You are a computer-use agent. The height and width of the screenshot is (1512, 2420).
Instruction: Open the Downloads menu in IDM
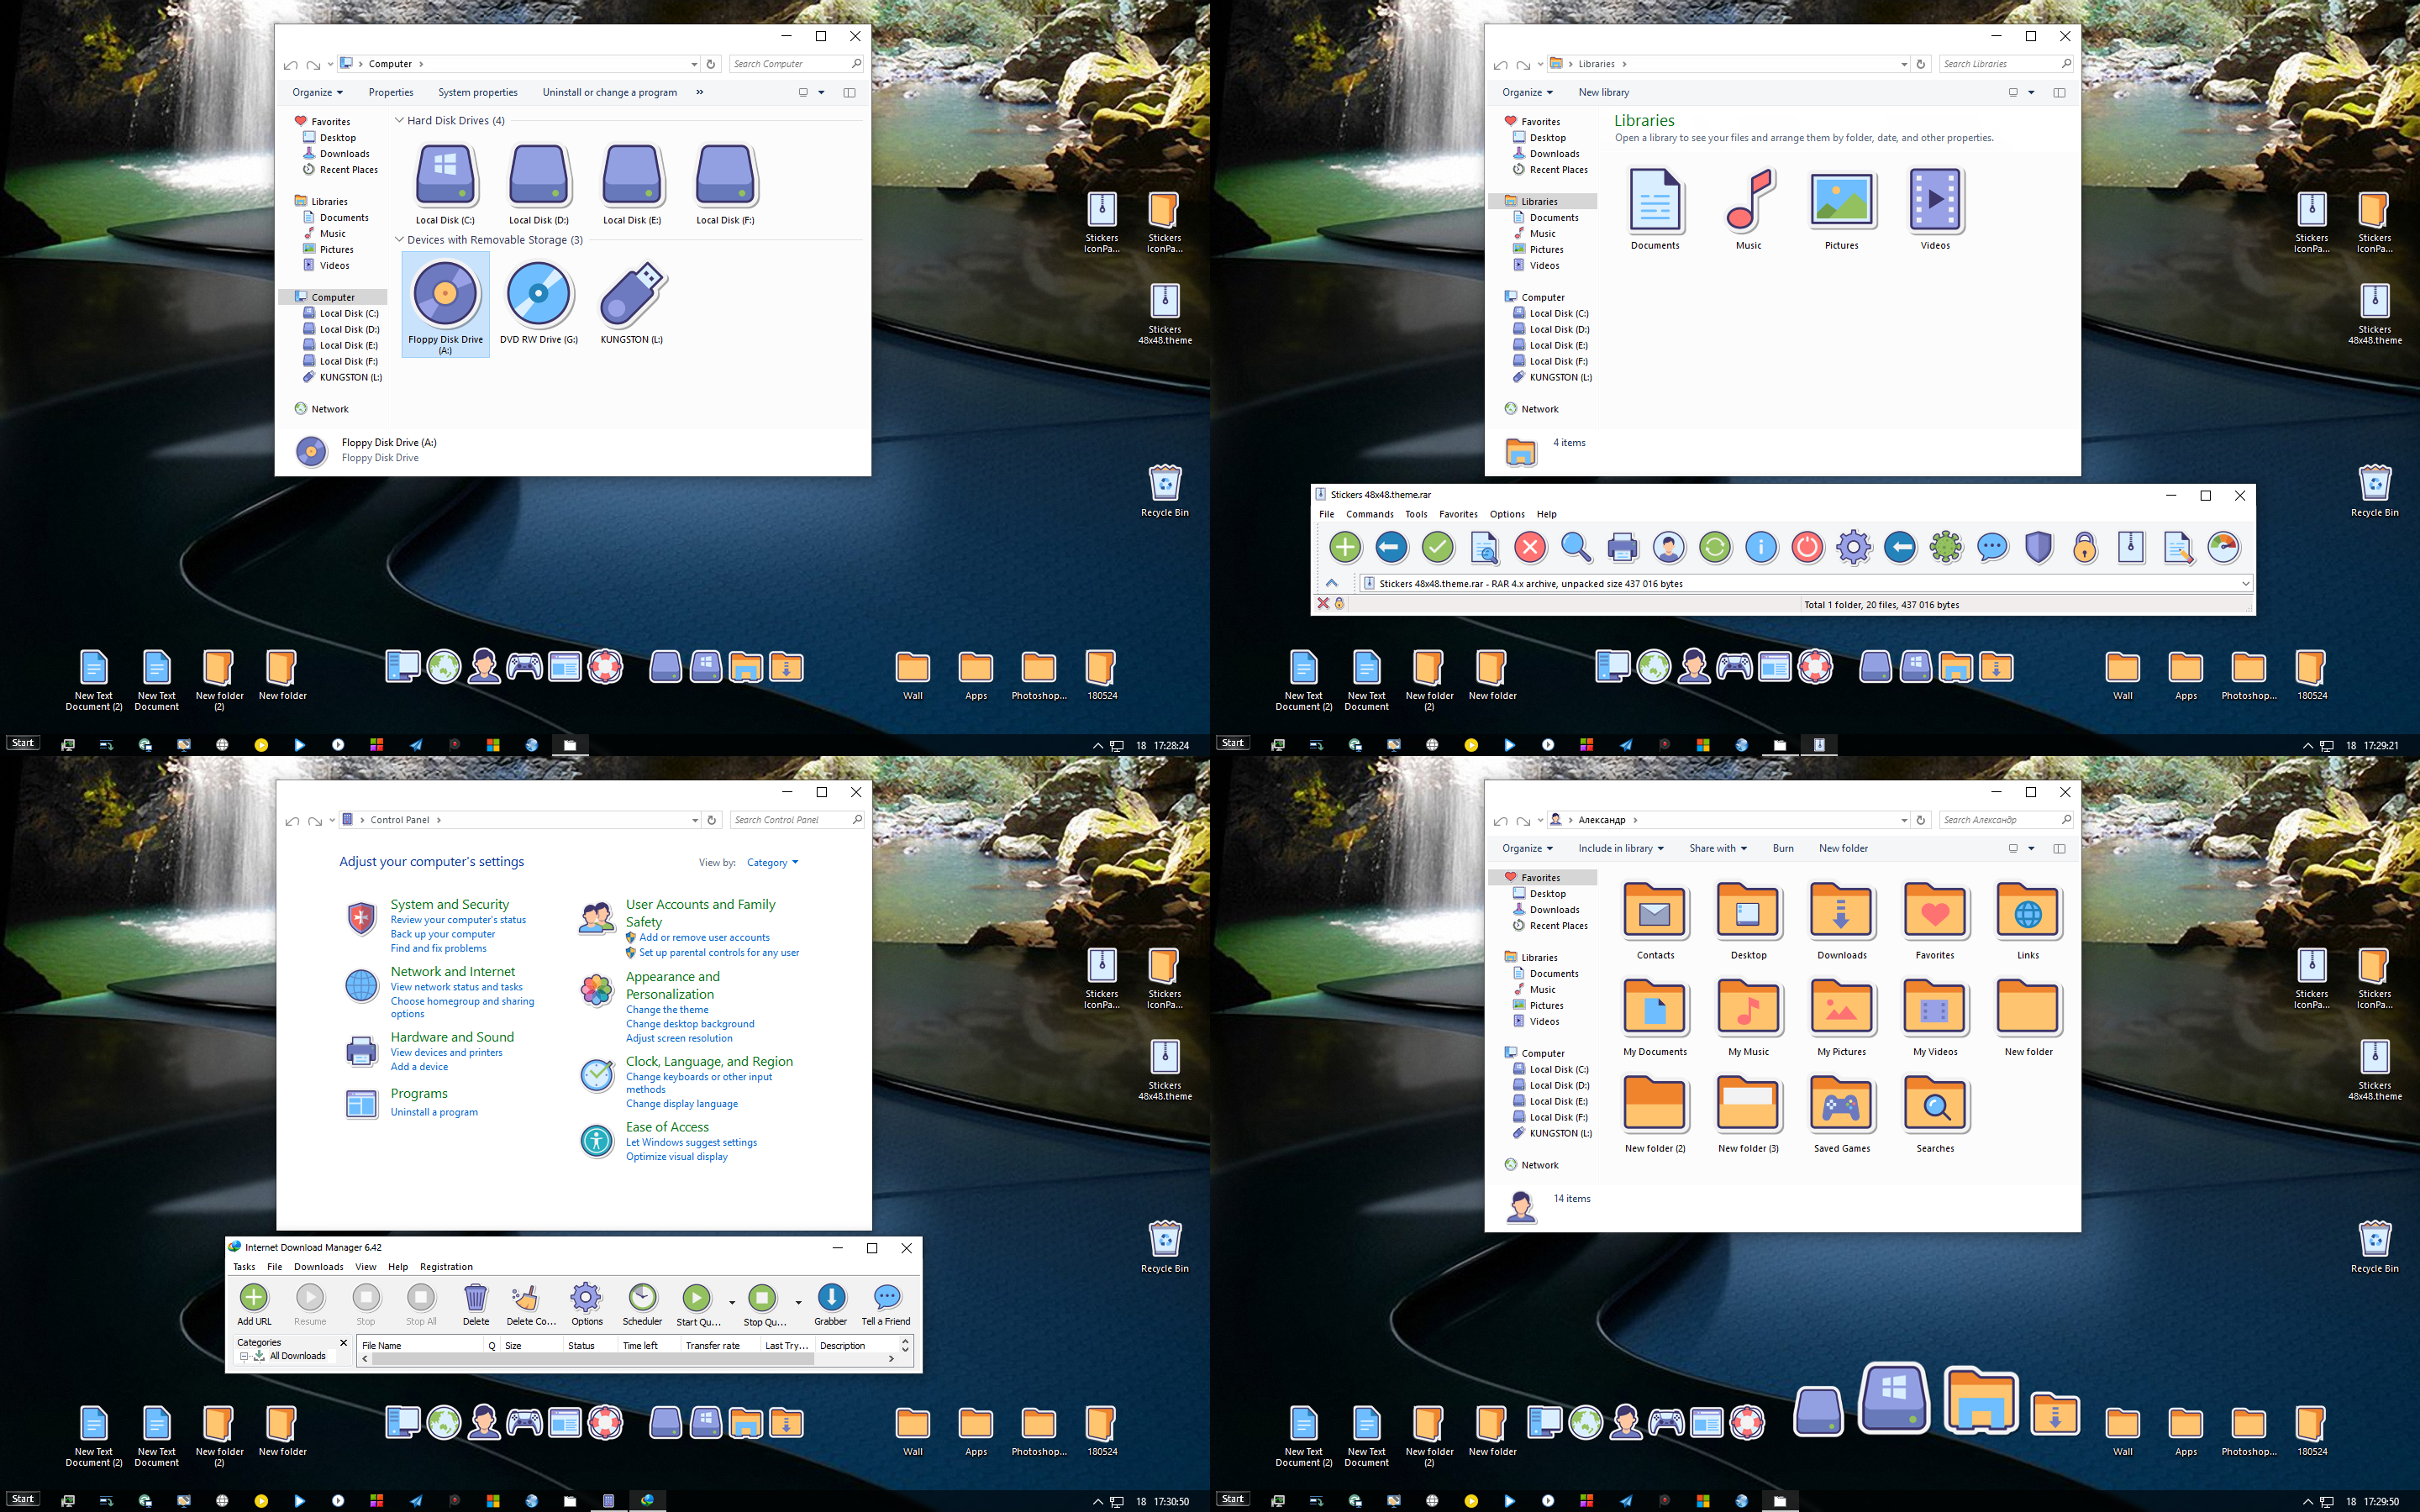[x=318, y=1267]
